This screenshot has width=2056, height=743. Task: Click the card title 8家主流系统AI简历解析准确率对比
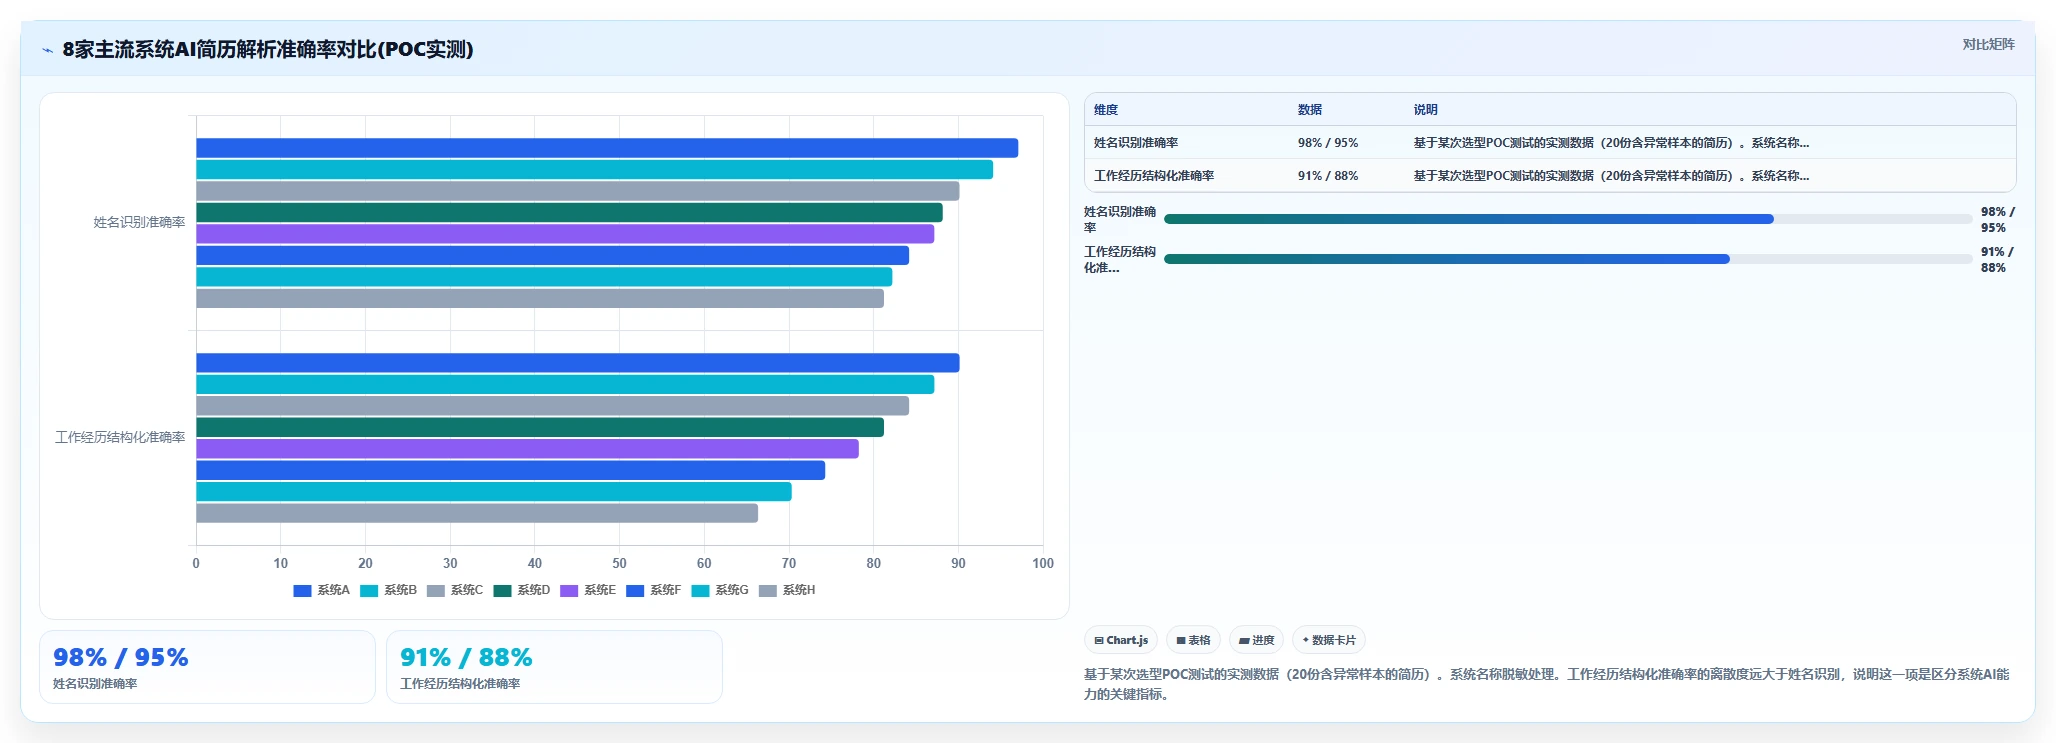coord(268,49)
